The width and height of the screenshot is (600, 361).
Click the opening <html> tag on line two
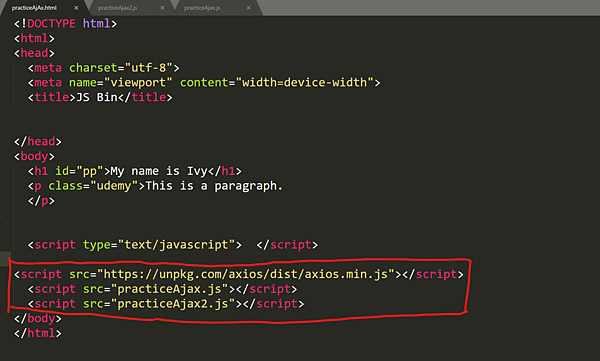[x=34, y=38]
